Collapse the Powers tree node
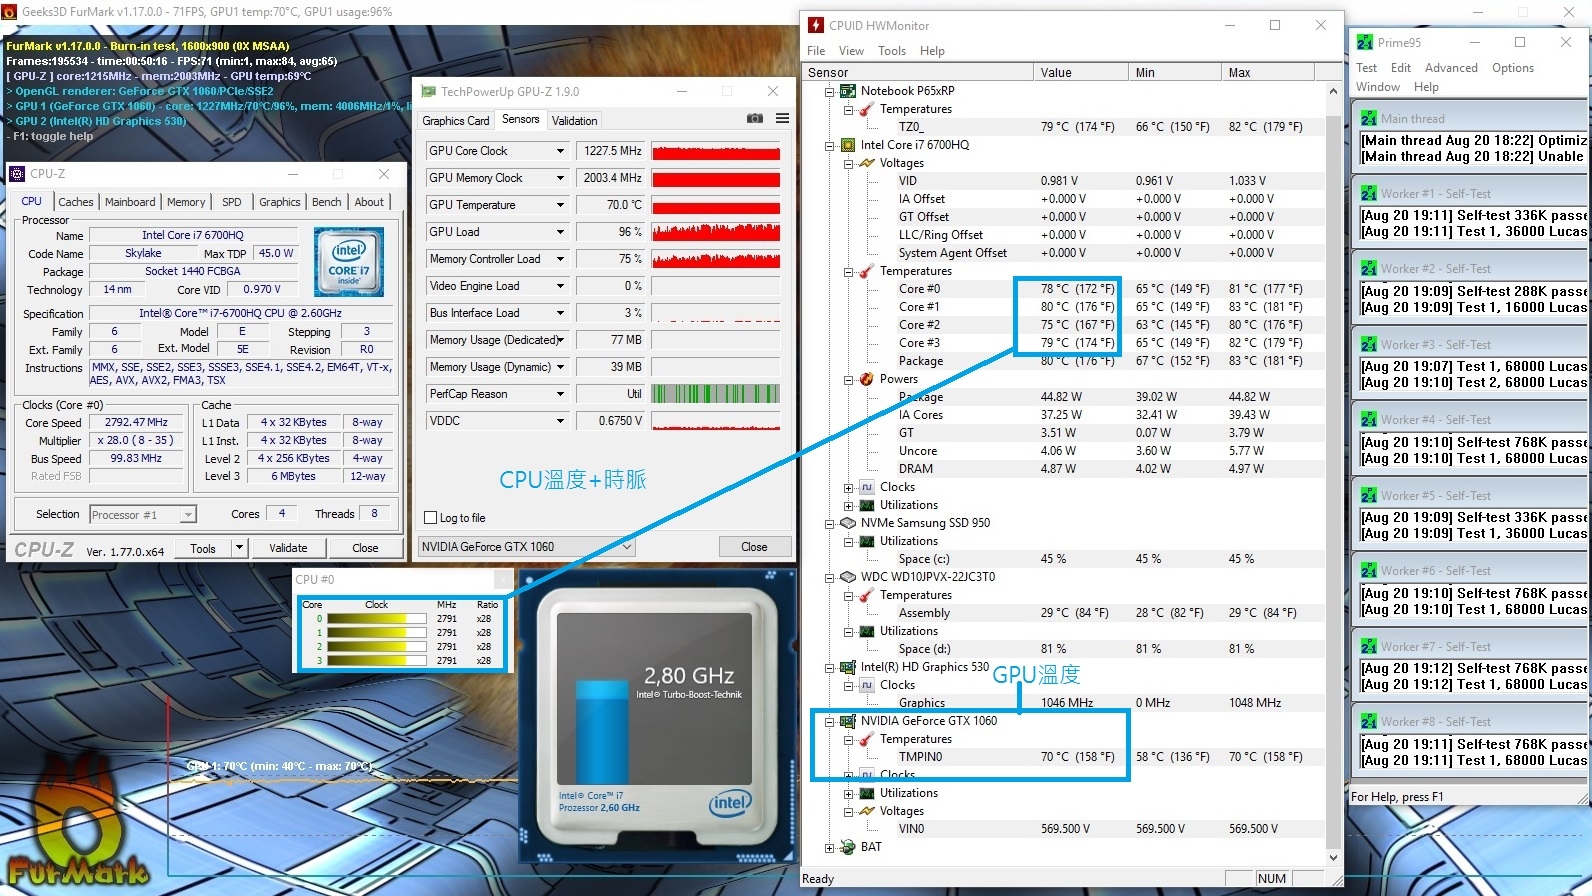1592x896 pixels. pyautogui.click(x=848, y=379)
